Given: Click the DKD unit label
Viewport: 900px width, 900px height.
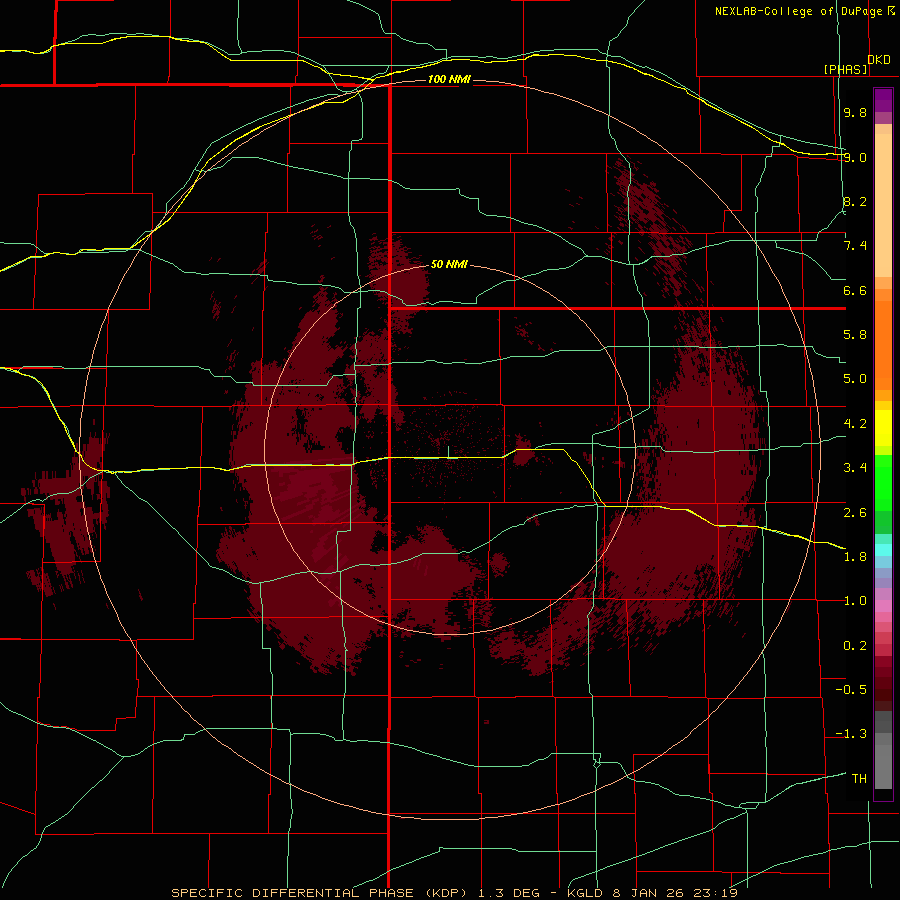Looking at the screenshot, I should (879, 60).
